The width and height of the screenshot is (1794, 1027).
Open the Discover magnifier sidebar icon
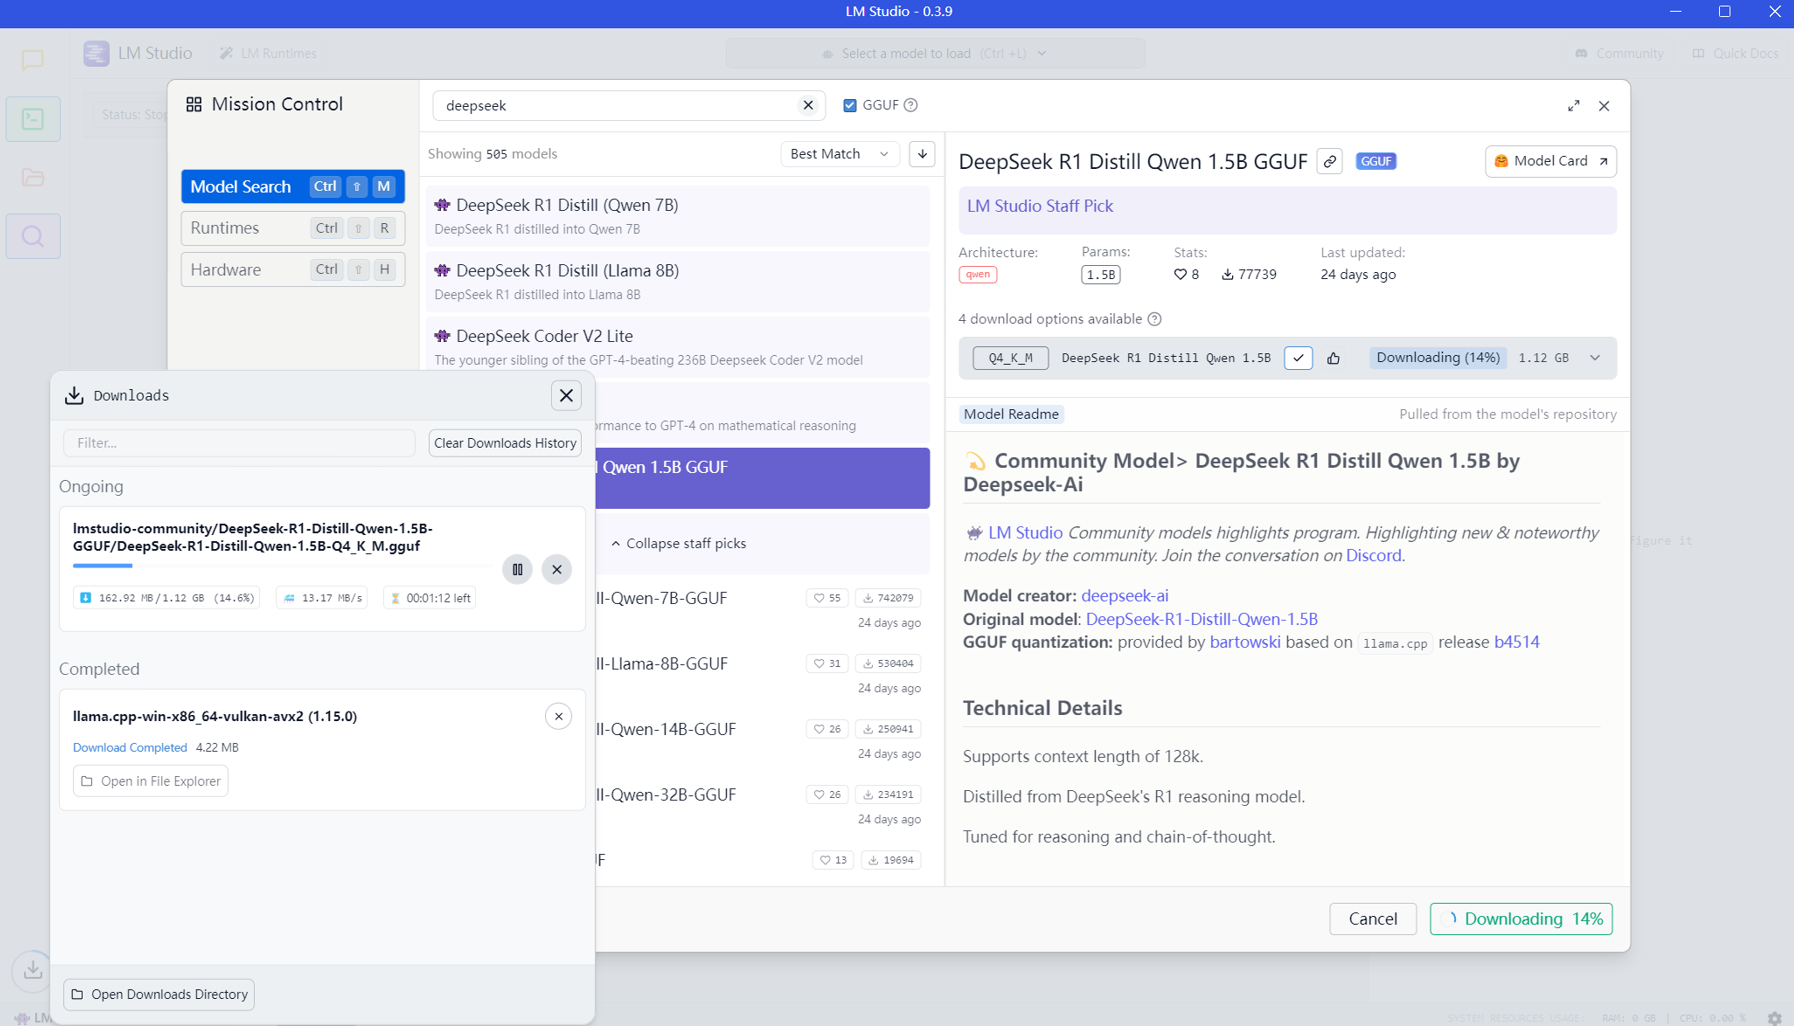point(33,237)
